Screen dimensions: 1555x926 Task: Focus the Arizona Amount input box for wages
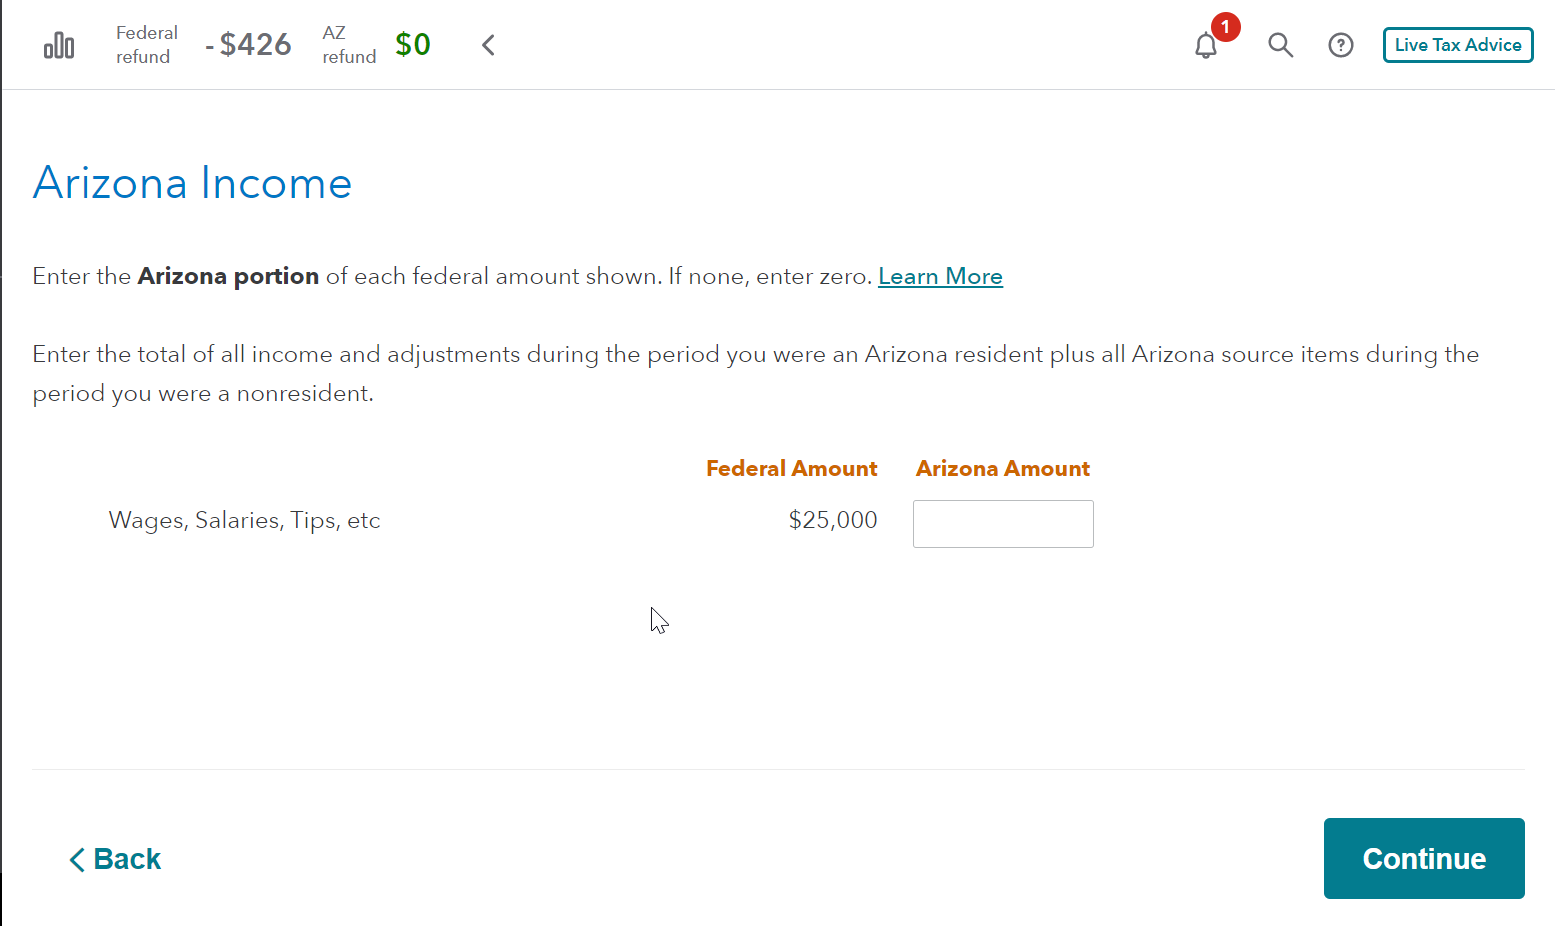(1003, 524)
